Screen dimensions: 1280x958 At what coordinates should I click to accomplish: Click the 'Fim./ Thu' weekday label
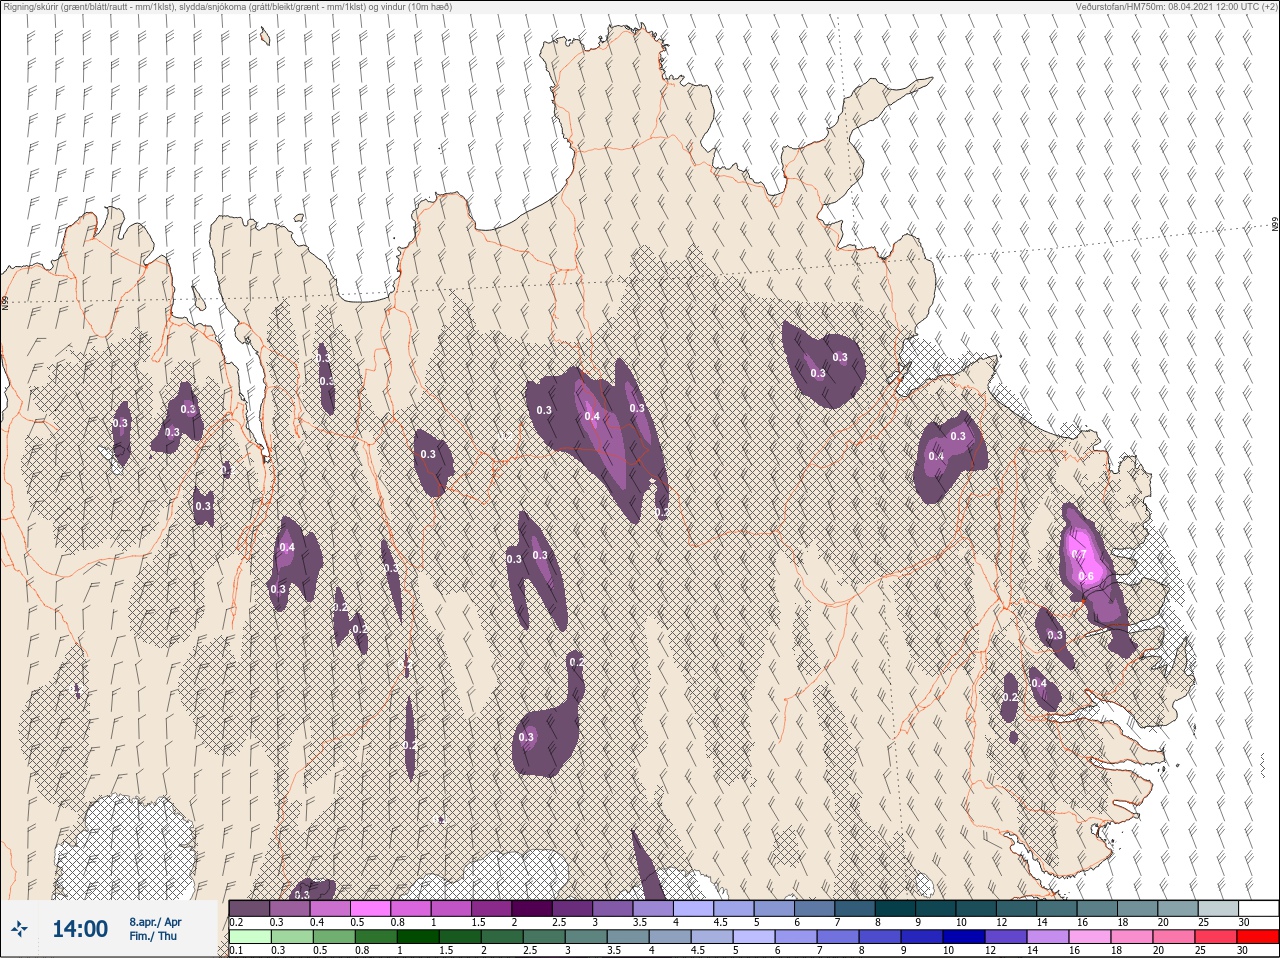(153, 936)
